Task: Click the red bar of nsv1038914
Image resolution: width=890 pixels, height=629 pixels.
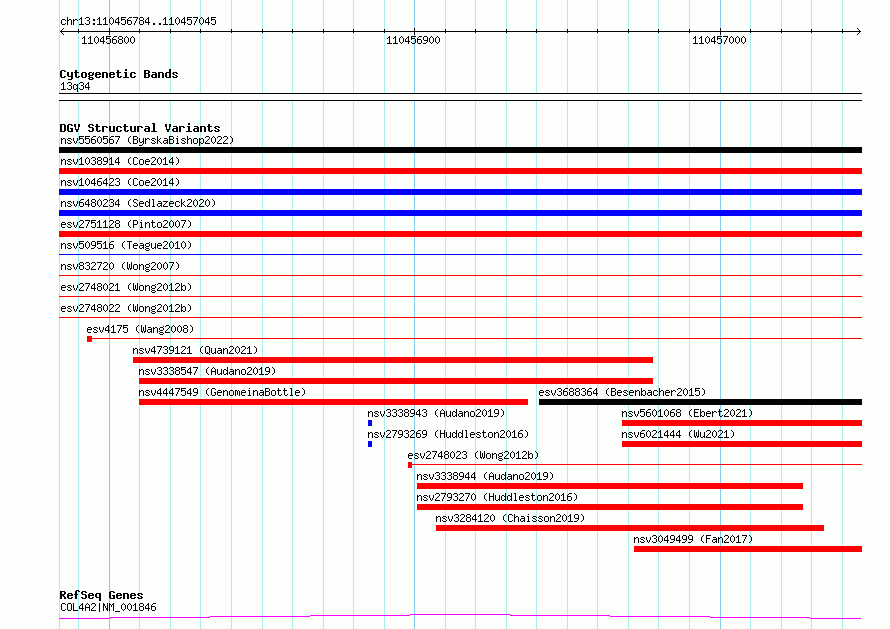Action: click(x=460, y=171)
